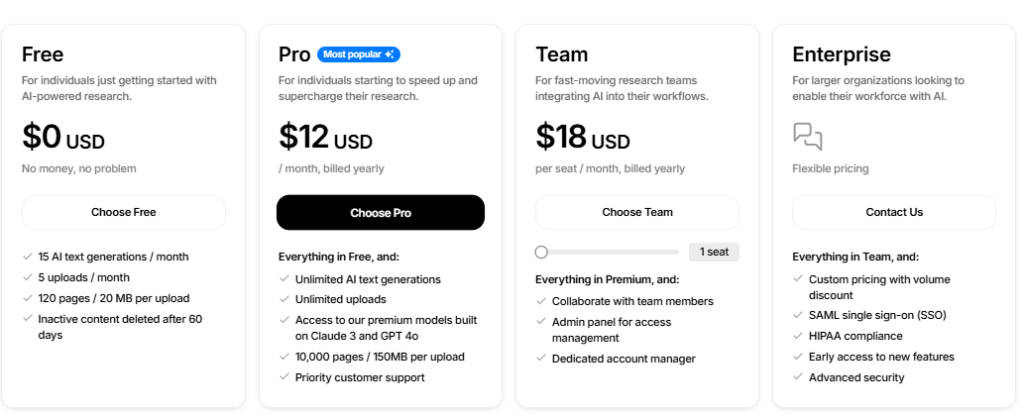Click checkmark beside SAML single sign-on
This screenshot has height=419, width=1024.
coord(797,315)
